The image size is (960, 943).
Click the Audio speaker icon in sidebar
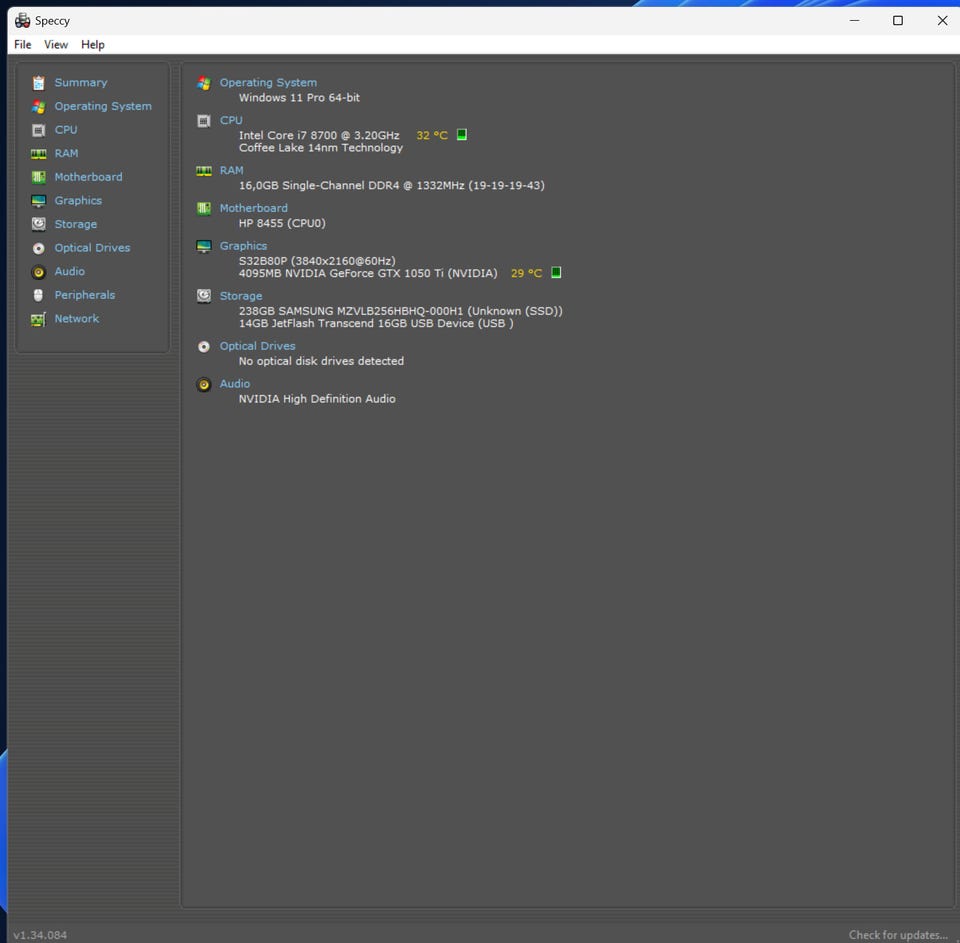coord(39,272)
